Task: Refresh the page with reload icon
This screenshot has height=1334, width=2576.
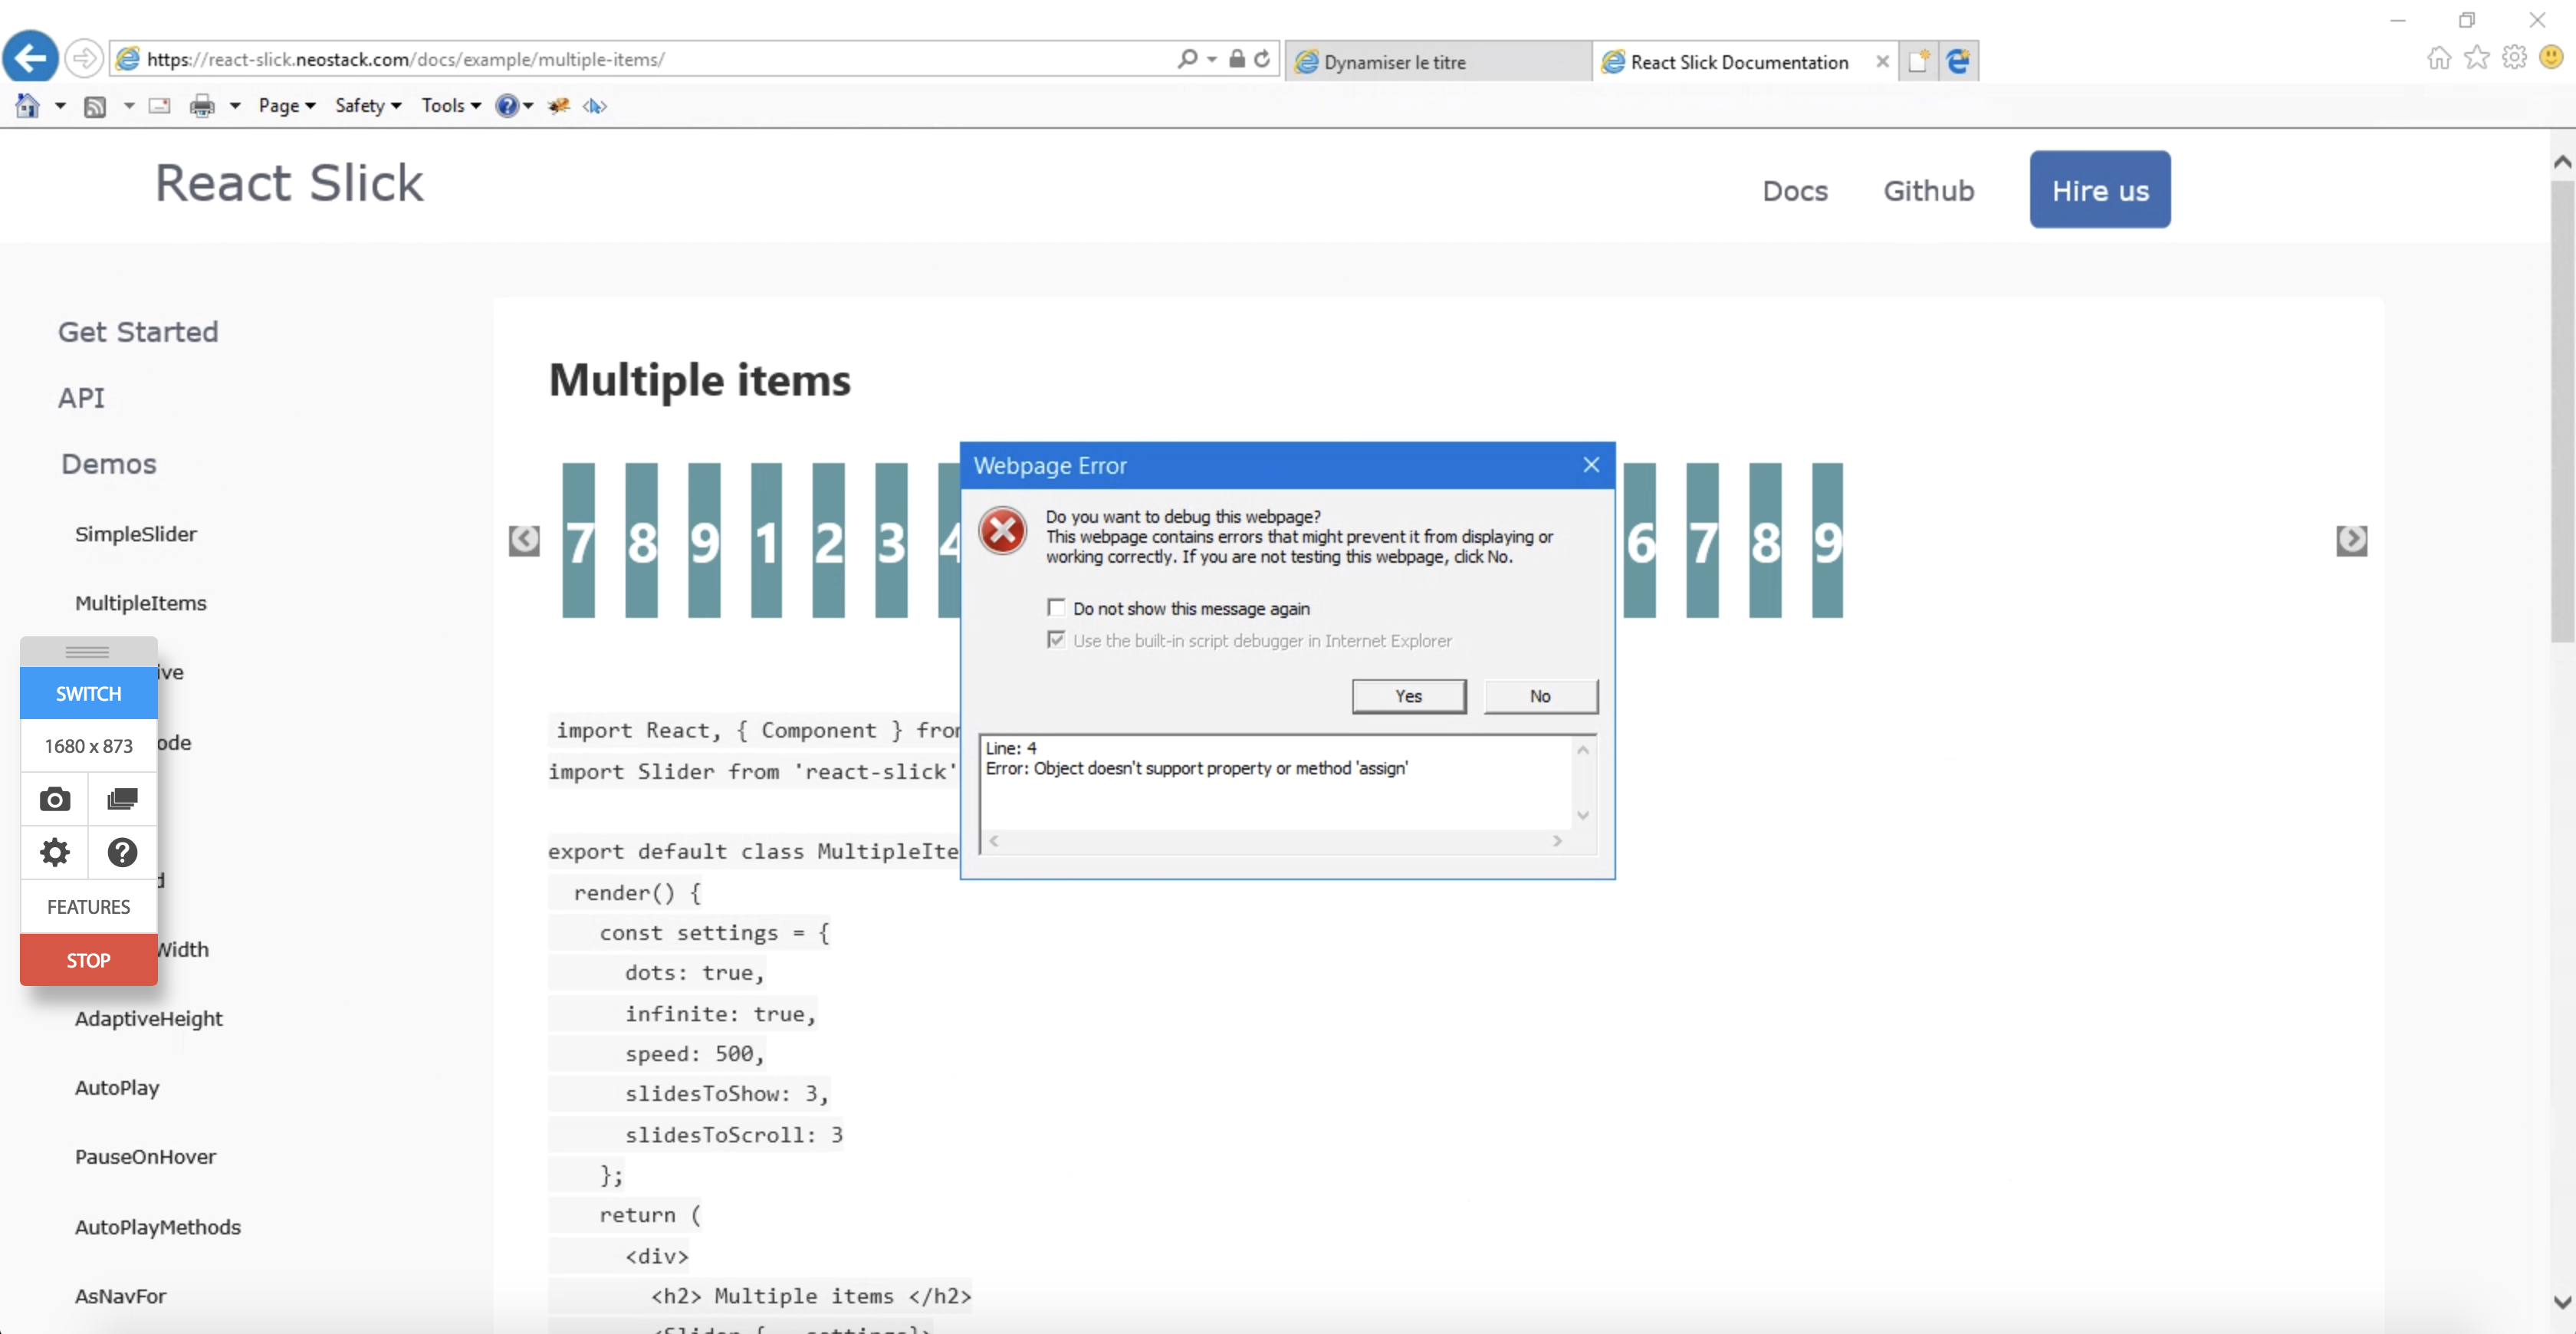Action: pyautogui.click(x=1261, y=58)
